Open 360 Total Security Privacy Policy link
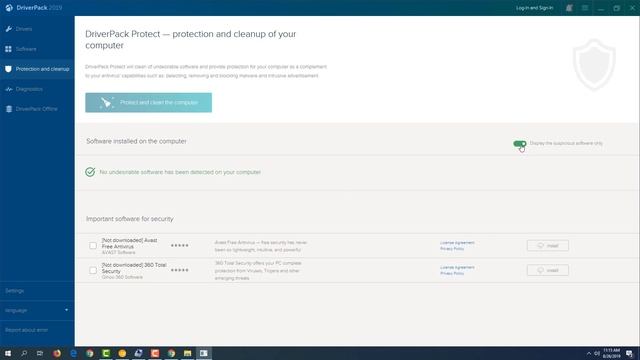The width and height of the screenshot is (640, 360). [452, 273]
